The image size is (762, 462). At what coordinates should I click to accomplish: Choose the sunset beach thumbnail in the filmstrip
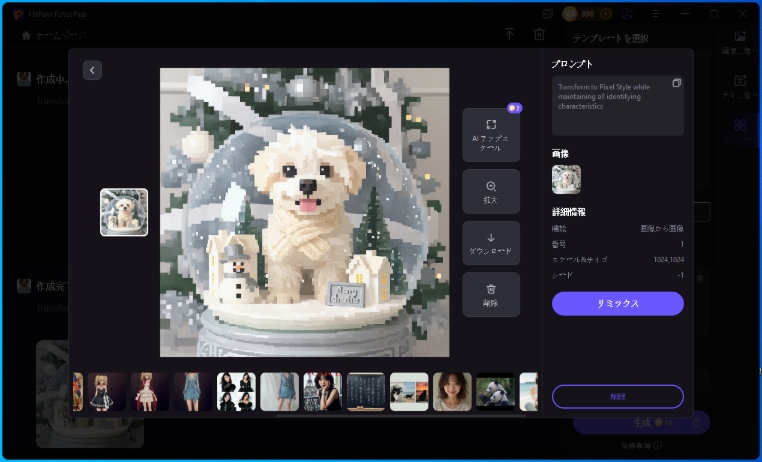click(x=409, y=392)
